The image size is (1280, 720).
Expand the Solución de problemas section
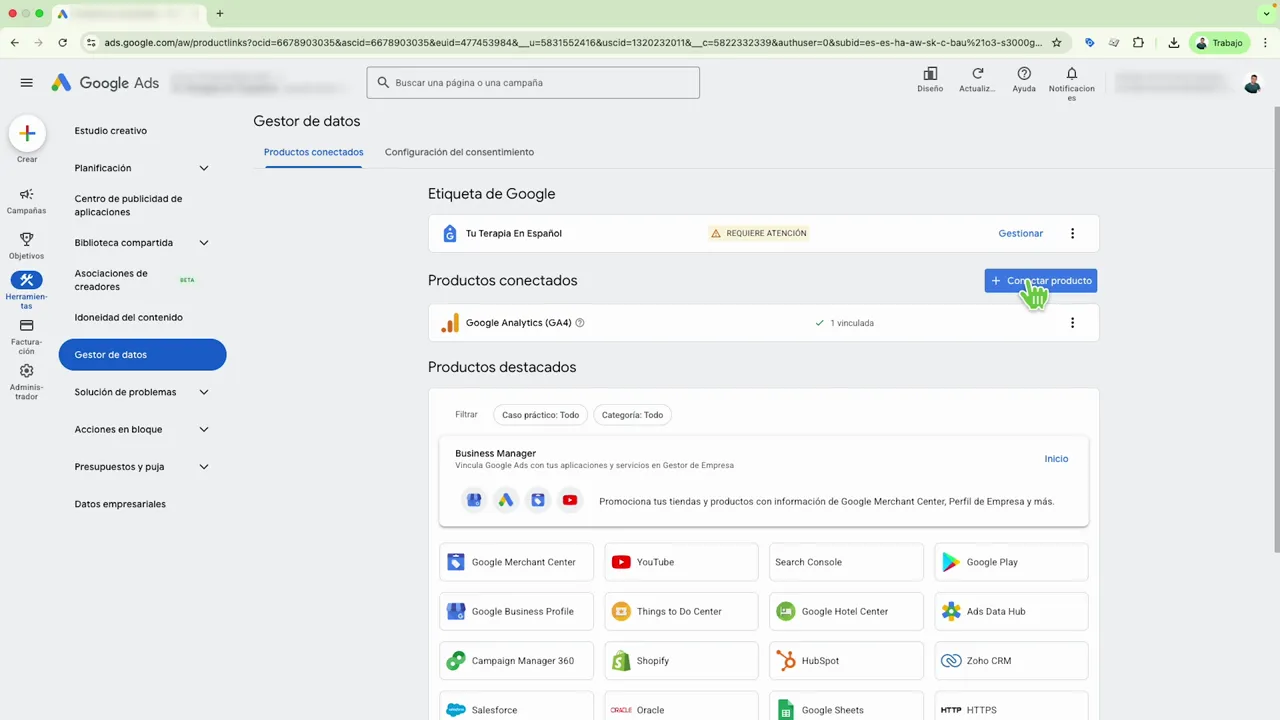[142, 392]
